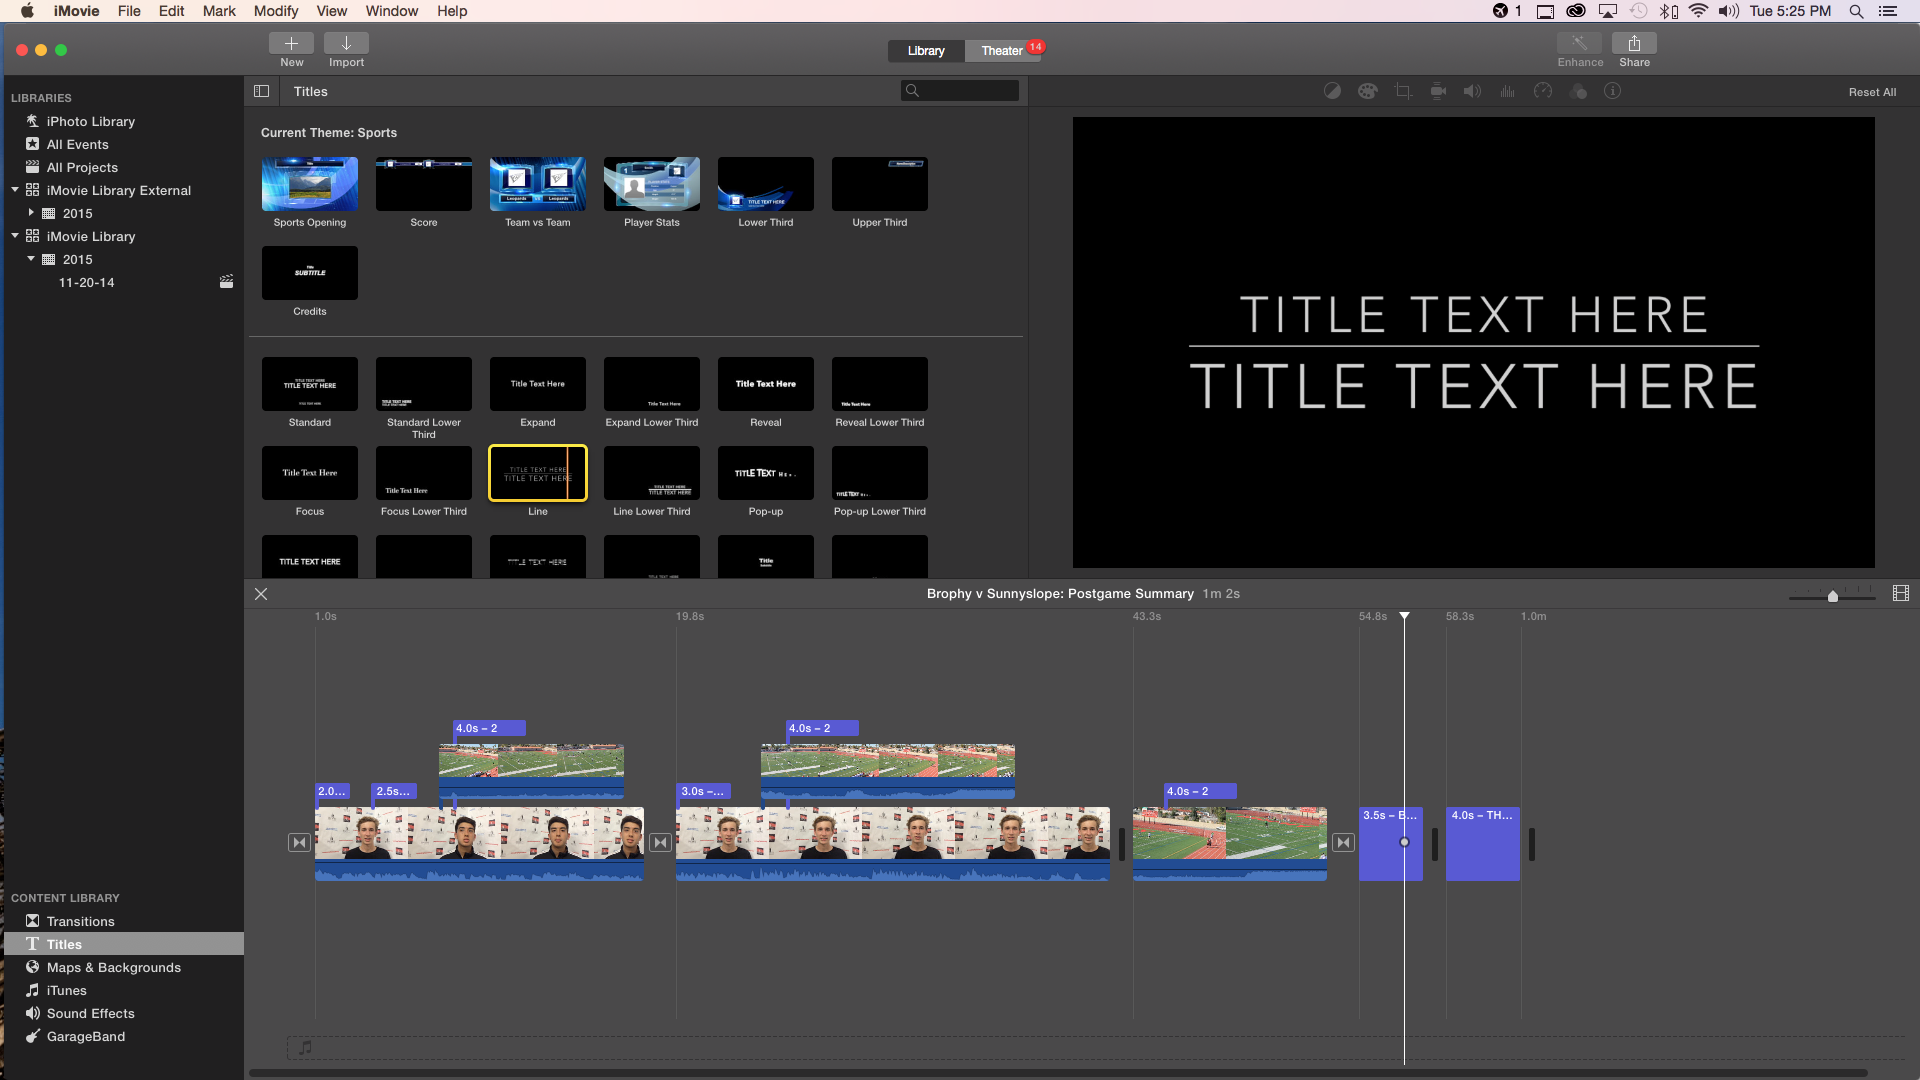Open the cropping tool
This screenshot has width=1920, height=1080.
click(1402, 90)
